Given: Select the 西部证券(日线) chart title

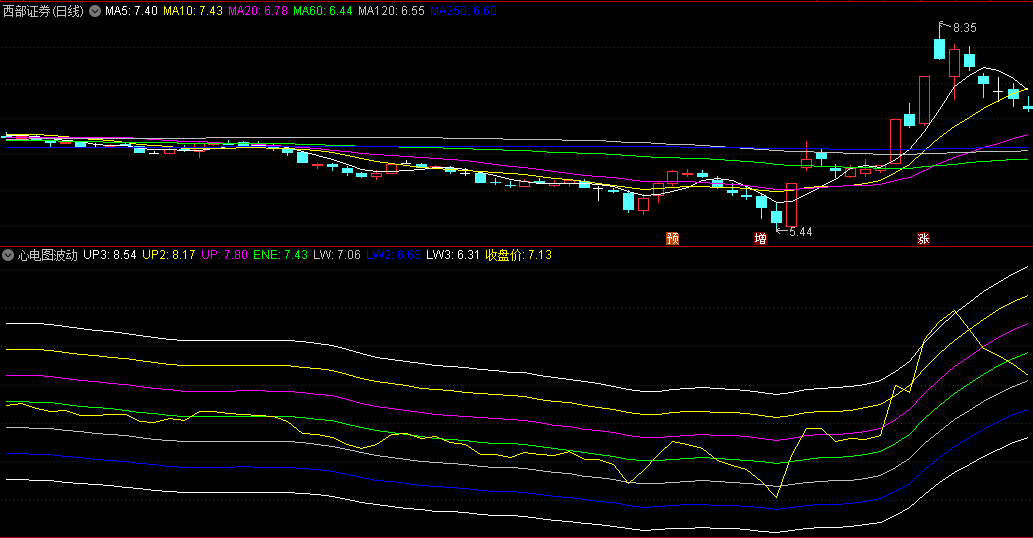Looking at the screenshot, I should click(x=43, y=11).
